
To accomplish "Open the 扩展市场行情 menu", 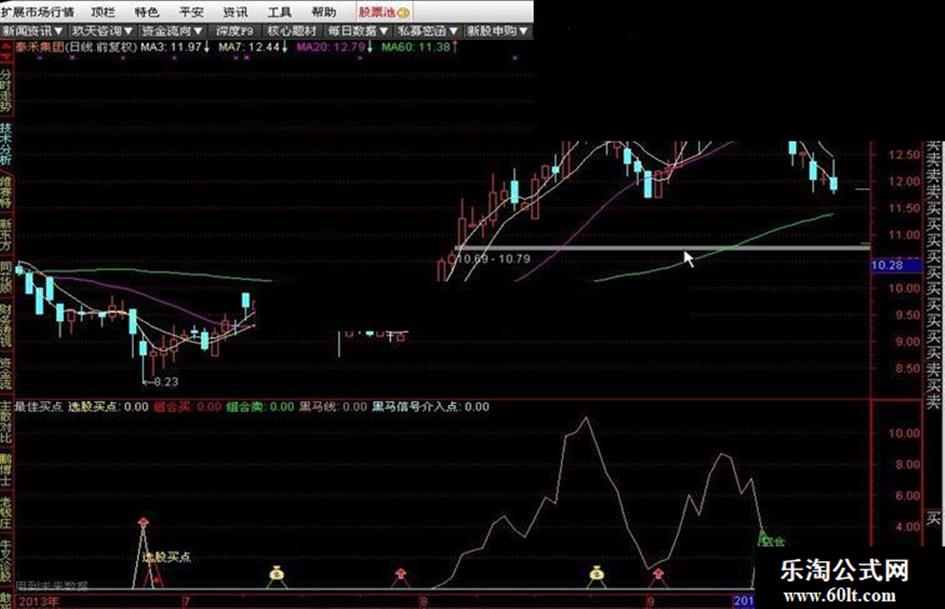I will [x=38, y=11].
